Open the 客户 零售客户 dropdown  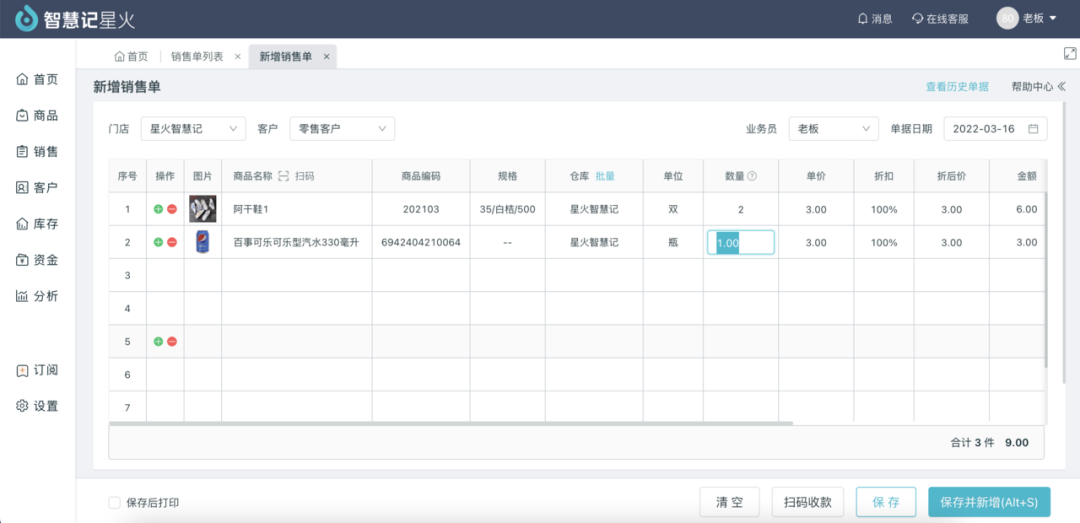[x=342, y=129]
